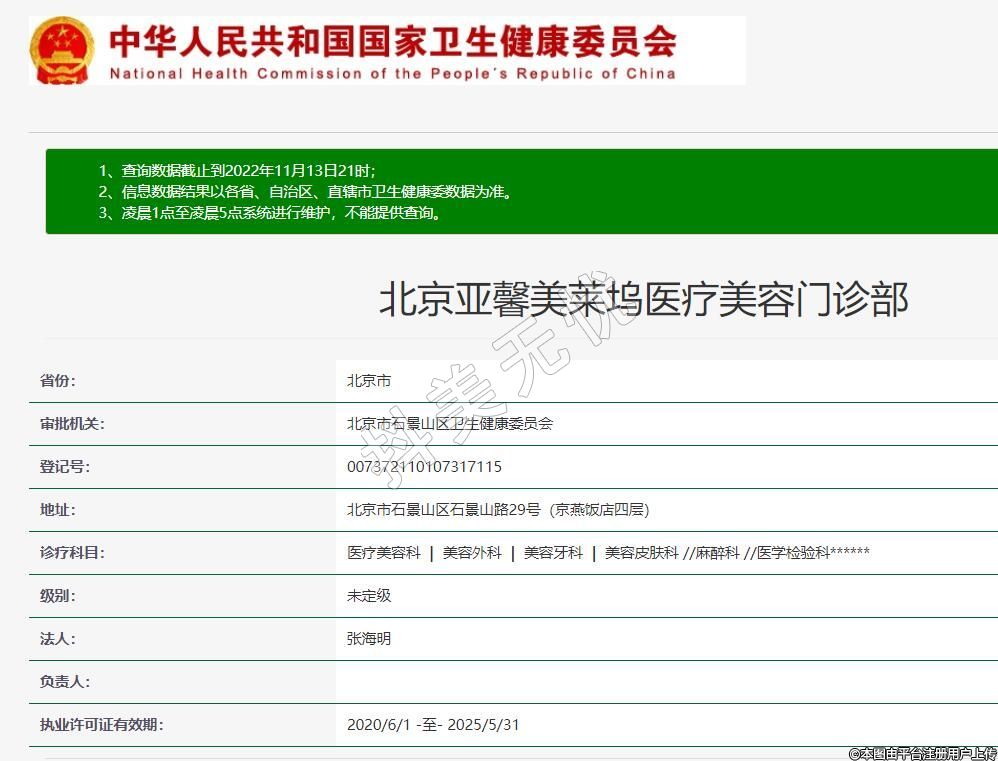Click the English National Health Commission text

[x=392, y=73]
